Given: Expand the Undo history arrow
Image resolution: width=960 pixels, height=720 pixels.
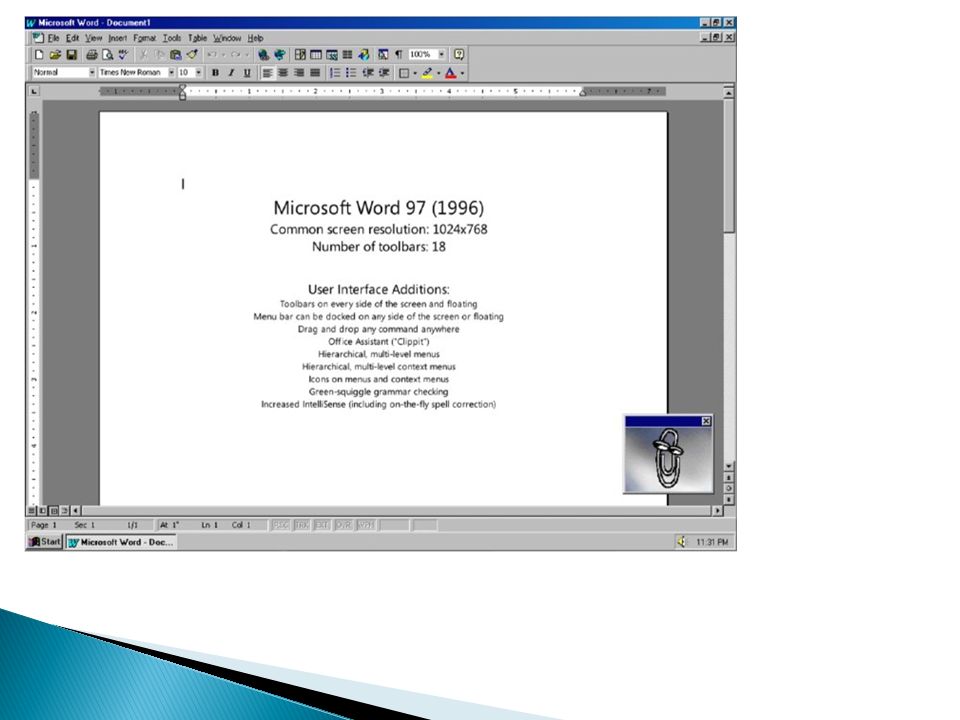Looking at the screenshot, I should (x=223, y=54).
